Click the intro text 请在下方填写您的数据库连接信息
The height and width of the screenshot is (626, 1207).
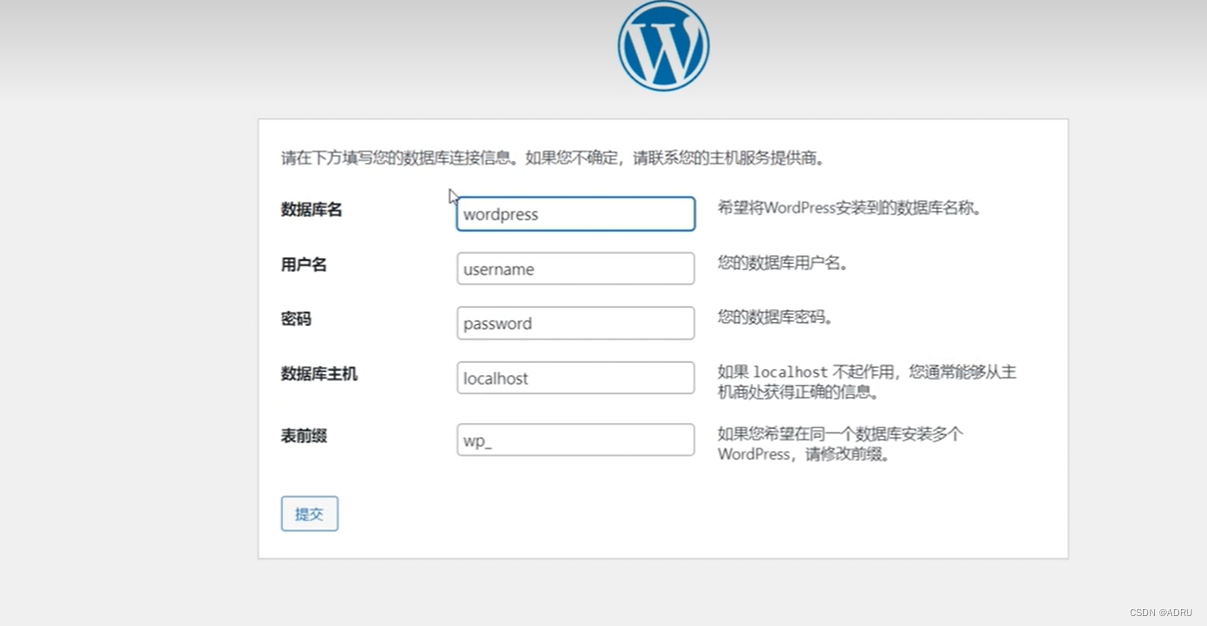398,158
